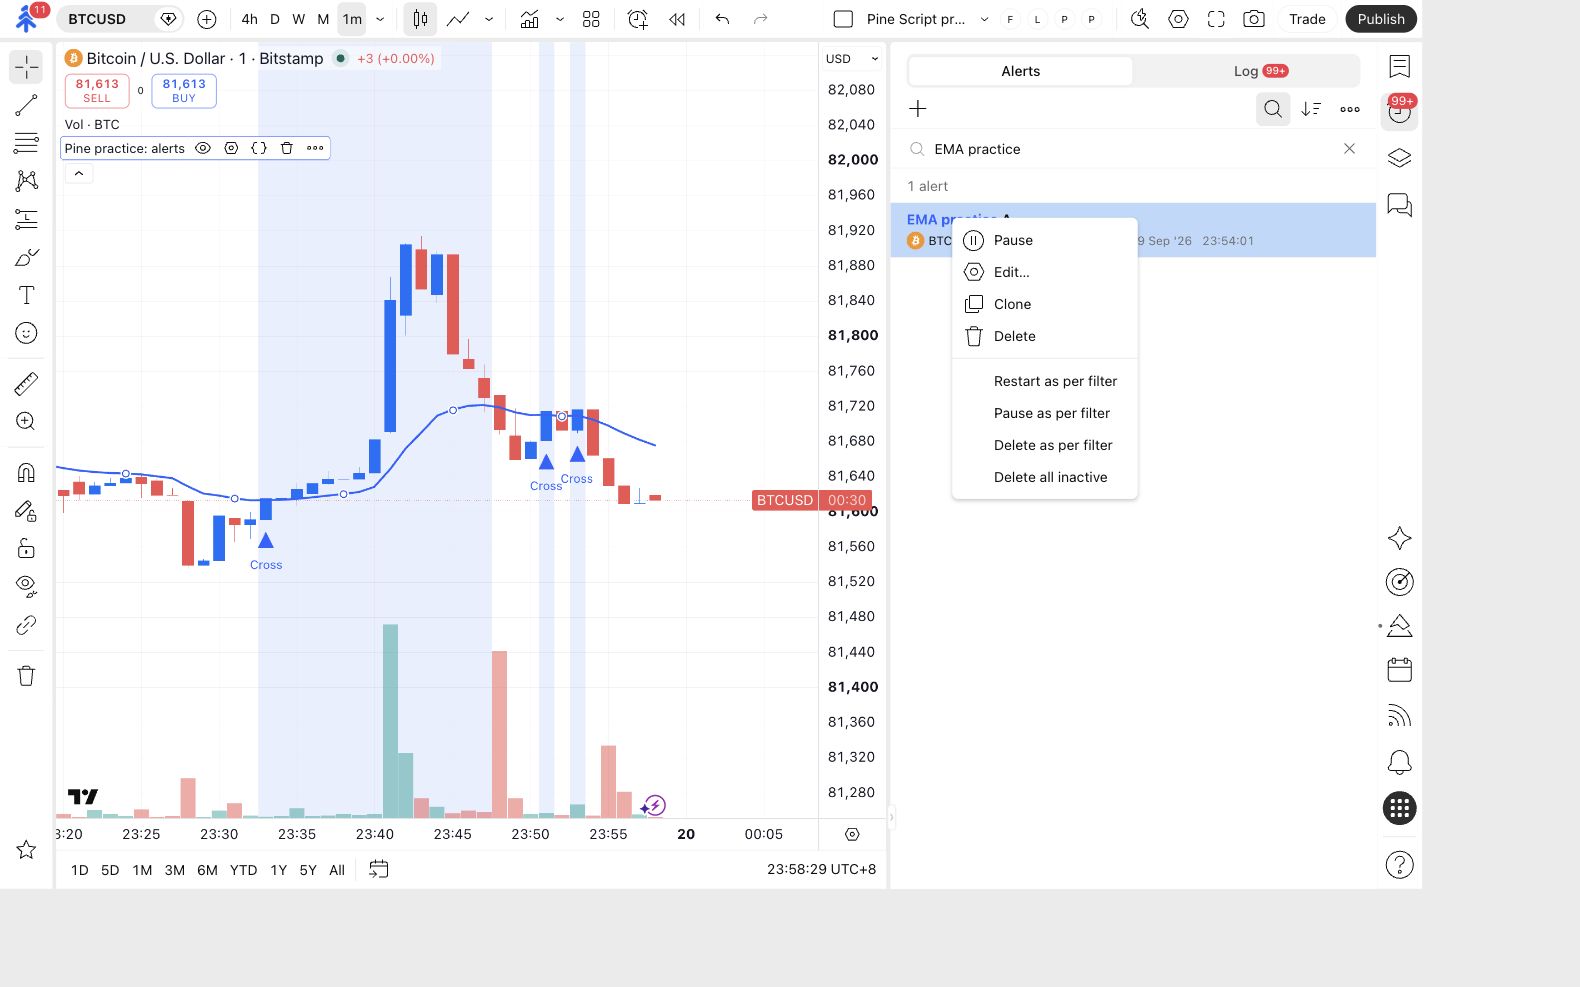This screenshot has width=1580, height=987.
Task: Toggle lock all drawings
Action: click(x=26, y=548)
